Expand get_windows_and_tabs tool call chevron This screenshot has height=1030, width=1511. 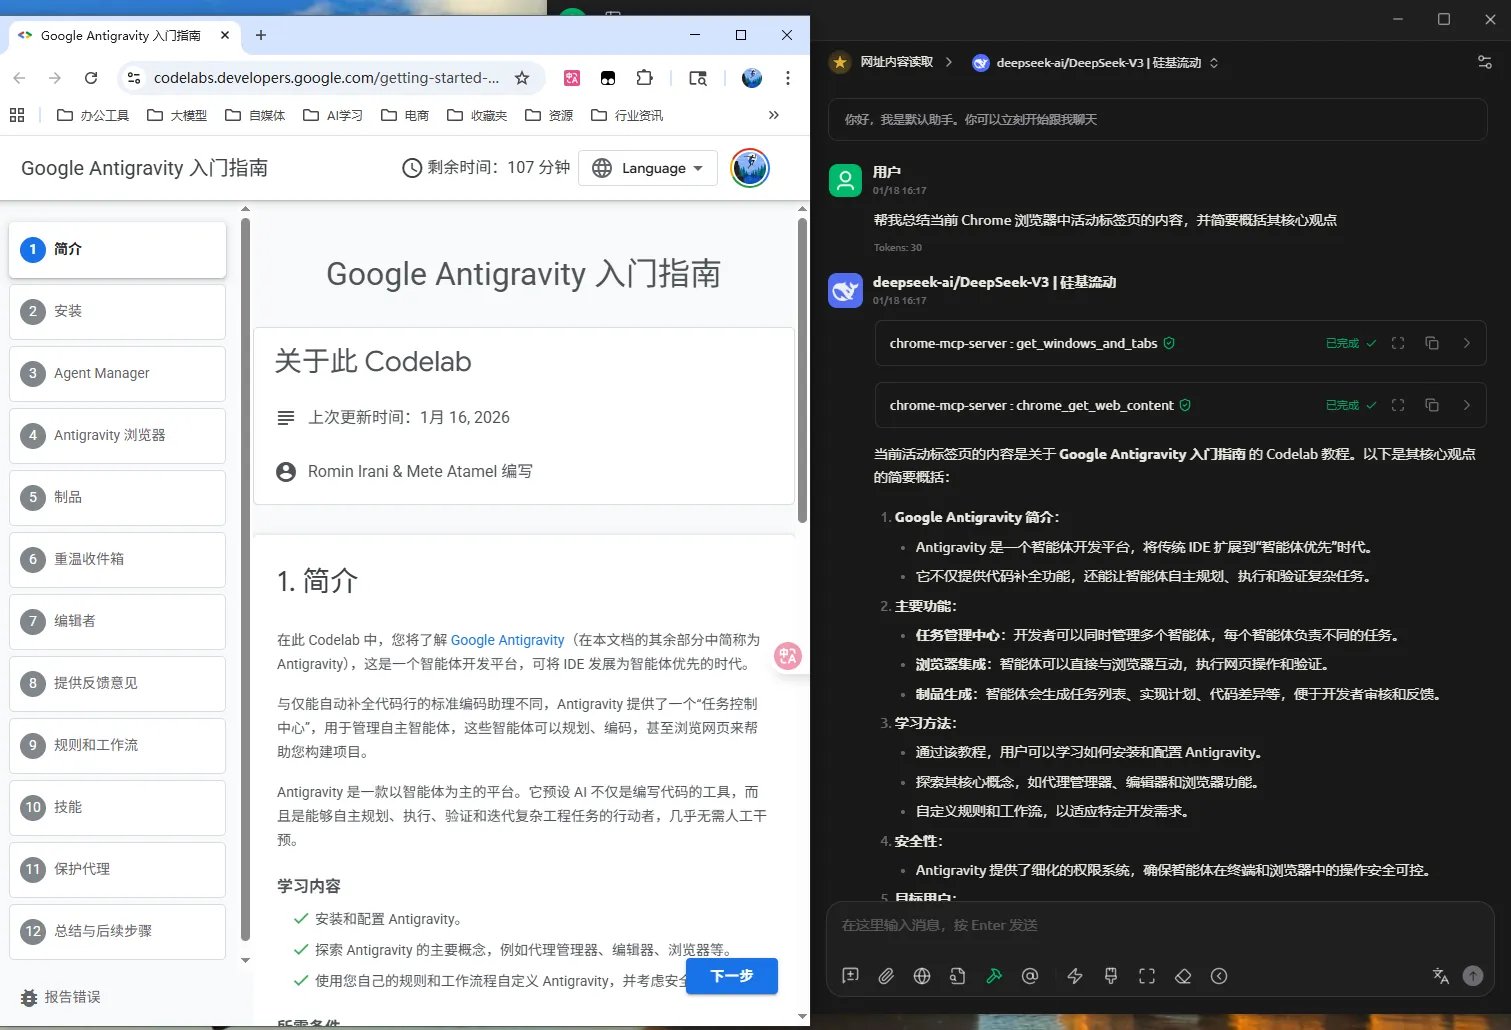point(1467,343)
